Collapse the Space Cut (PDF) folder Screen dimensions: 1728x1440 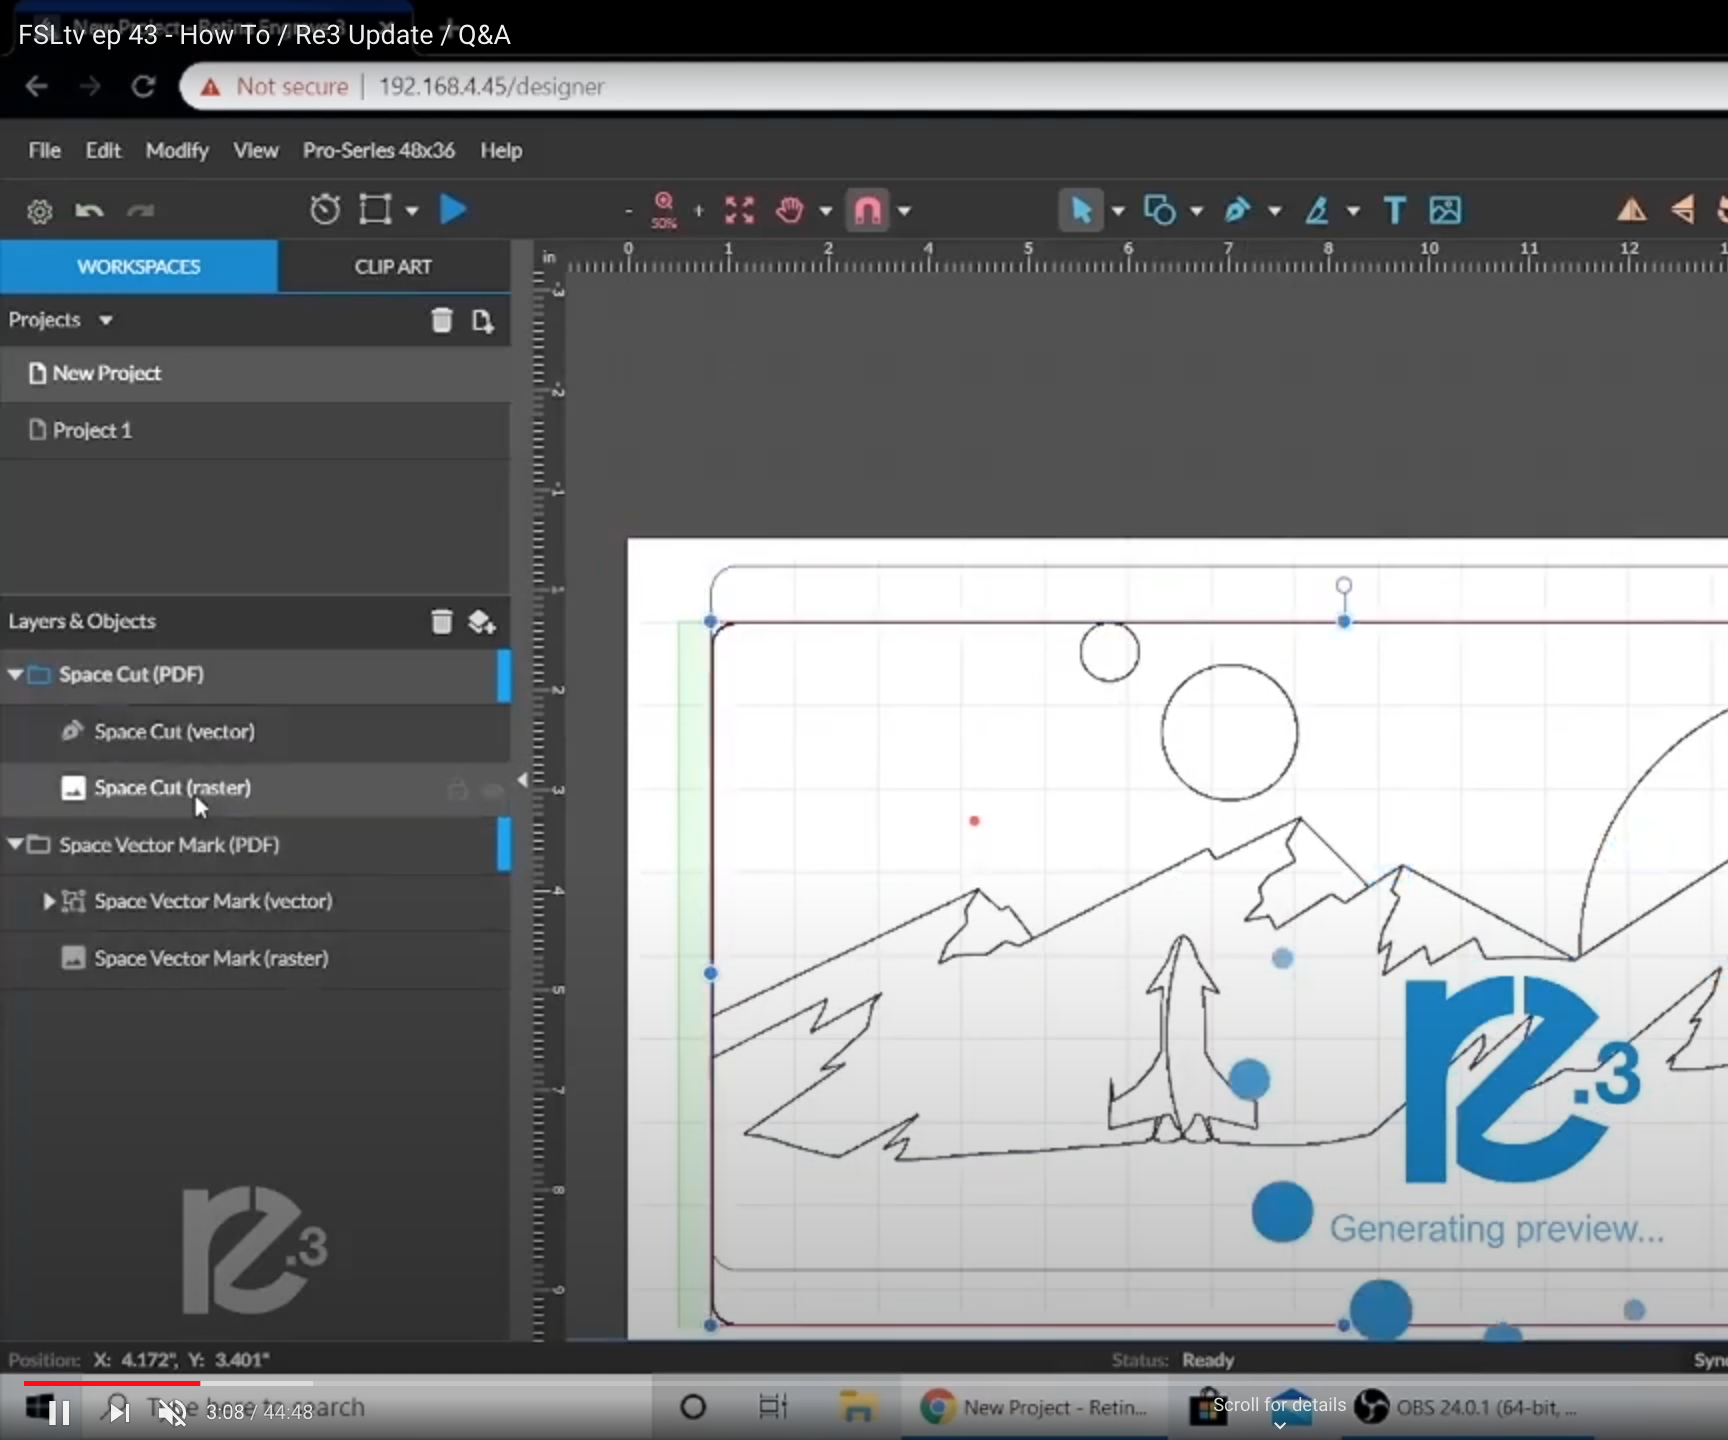(15, 675)
